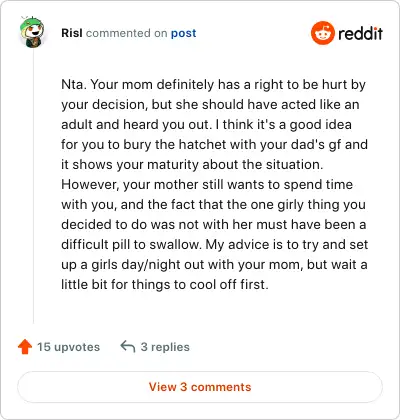Follow the blue "post" link
Viewport: 400px width, 420px height.
pyautogui.click(x=184, y=33)
